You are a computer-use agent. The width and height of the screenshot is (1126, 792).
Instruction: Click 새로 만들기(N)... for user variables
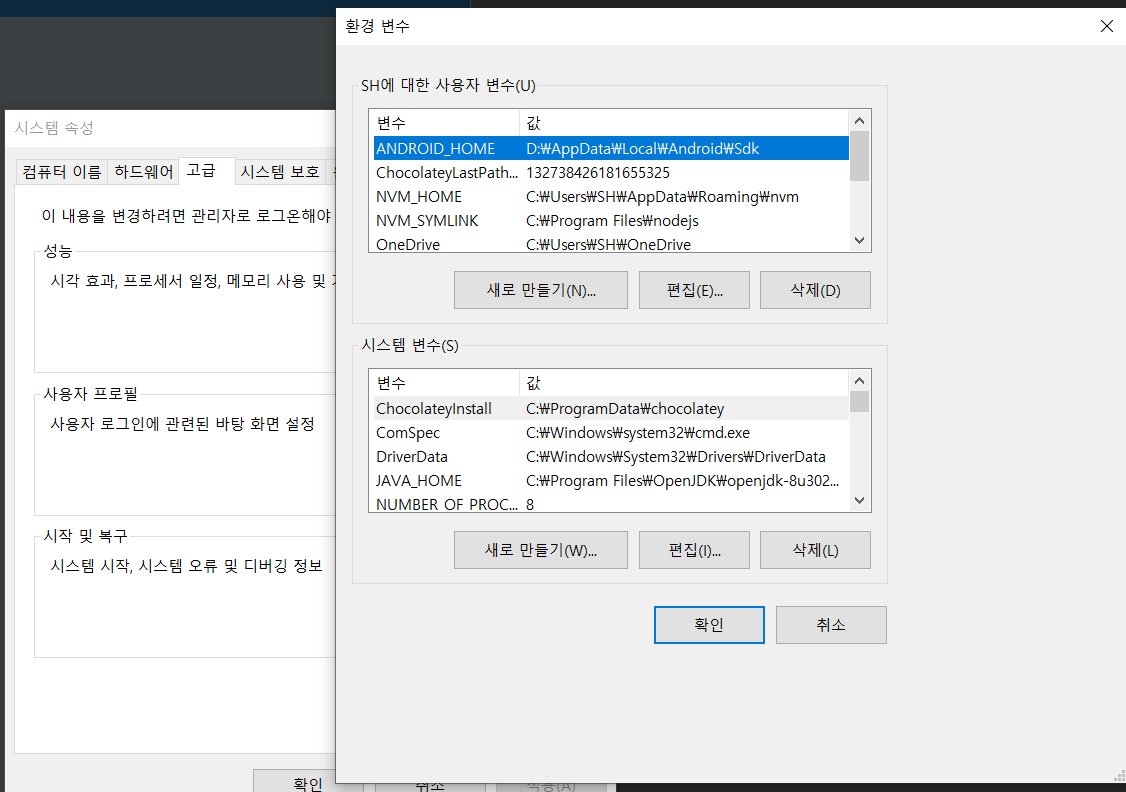pos(541,290)
